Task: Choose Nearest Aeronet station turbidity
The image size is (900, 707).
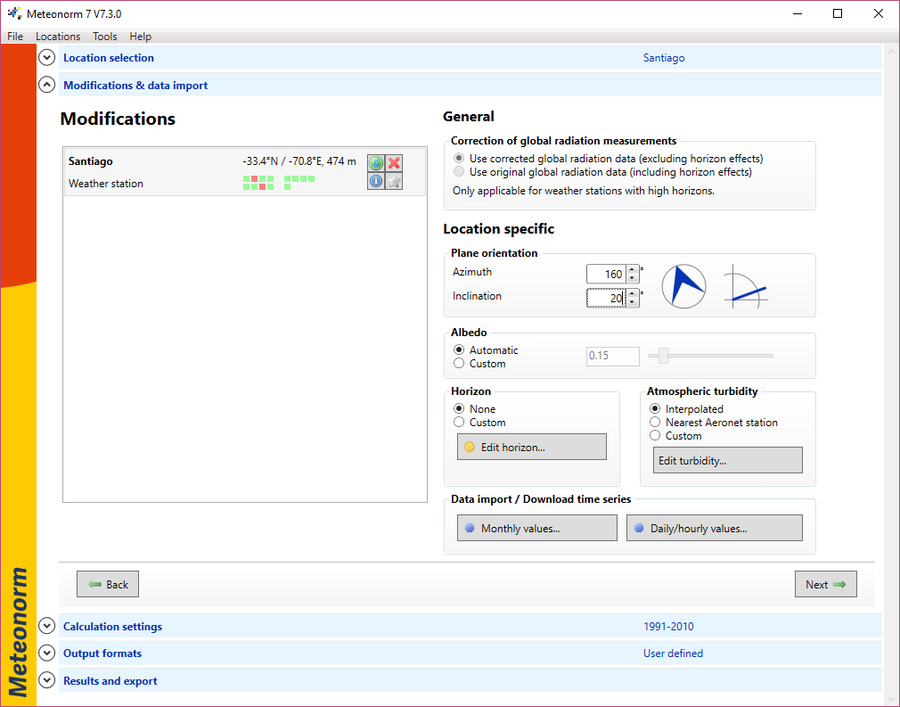Action: point(655,422)
